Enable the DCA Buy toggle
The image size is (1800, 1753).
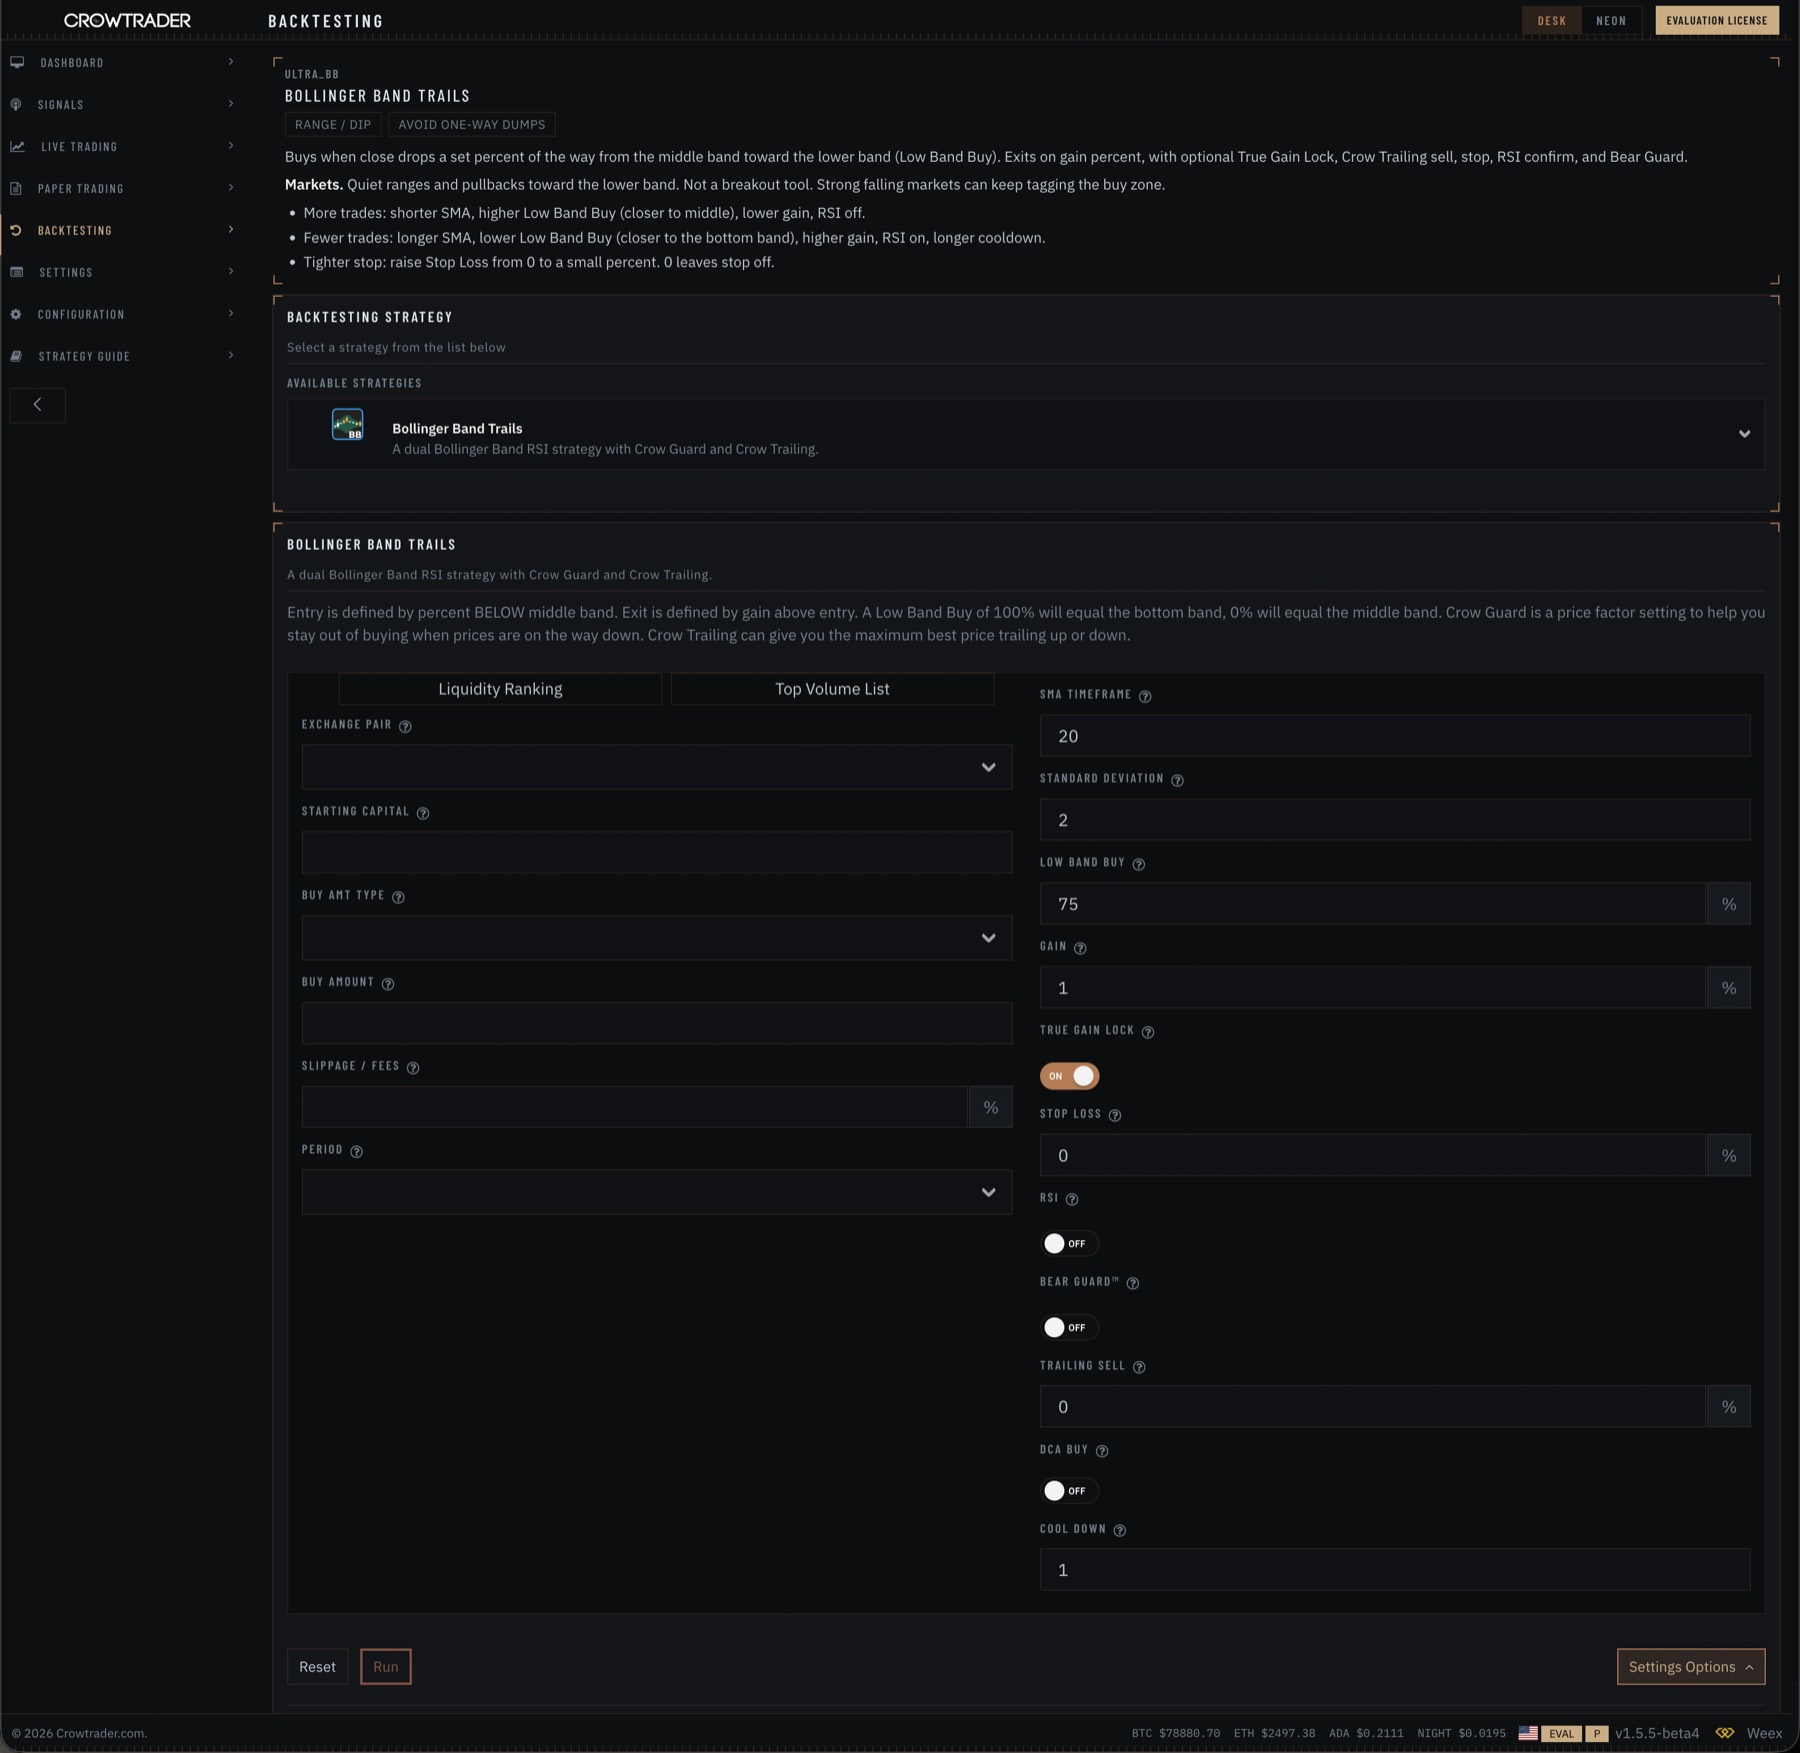pyautogui.click(x=1069, y=1491)
